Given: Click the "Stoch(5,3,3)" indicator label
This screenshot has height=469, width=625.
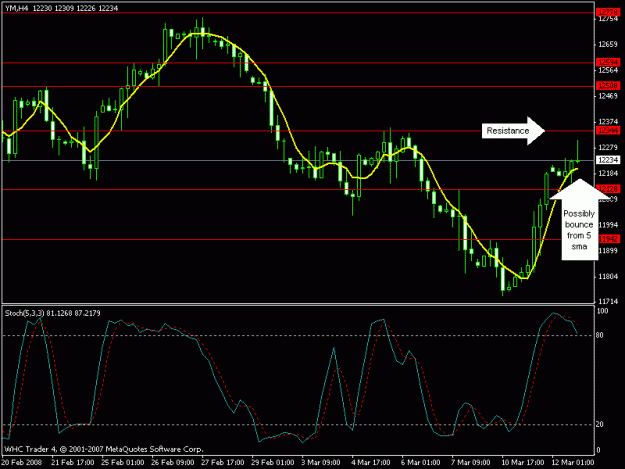Looking at the screenshot, I should pos(24,314).
